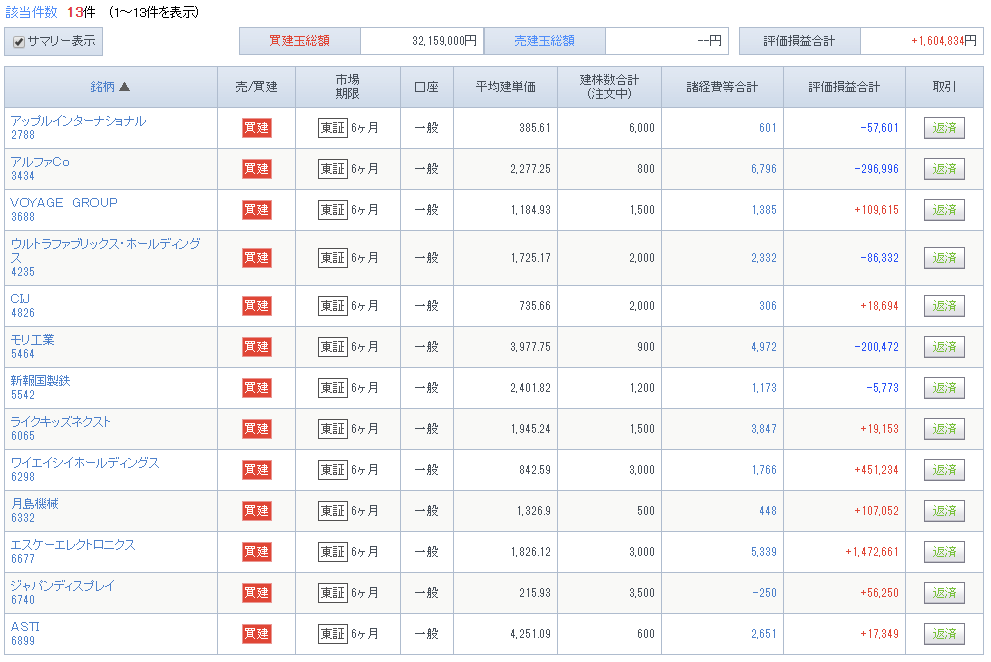Image resolution: width=991 pixels, height=662 pixels.
Task: Click 買建 badge in アルファCo row
Action: pos(257,169)
